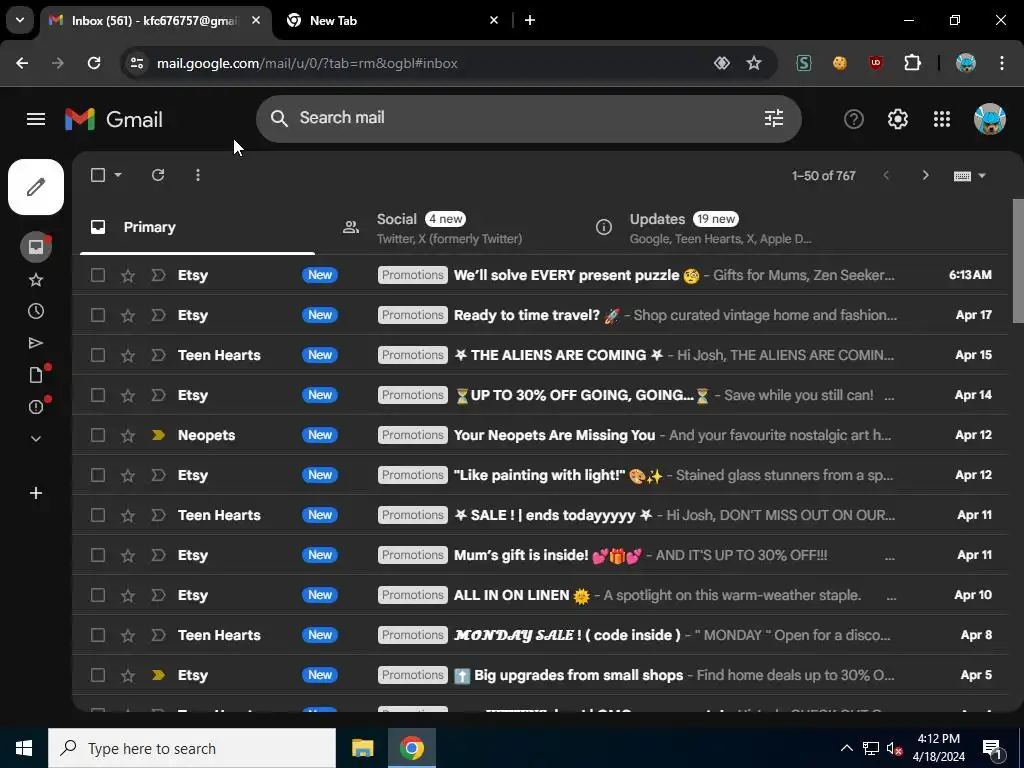This screenshot has height=768, width=1024.
Task: Check the Neopets email checkbox
Action: (98, 436)
